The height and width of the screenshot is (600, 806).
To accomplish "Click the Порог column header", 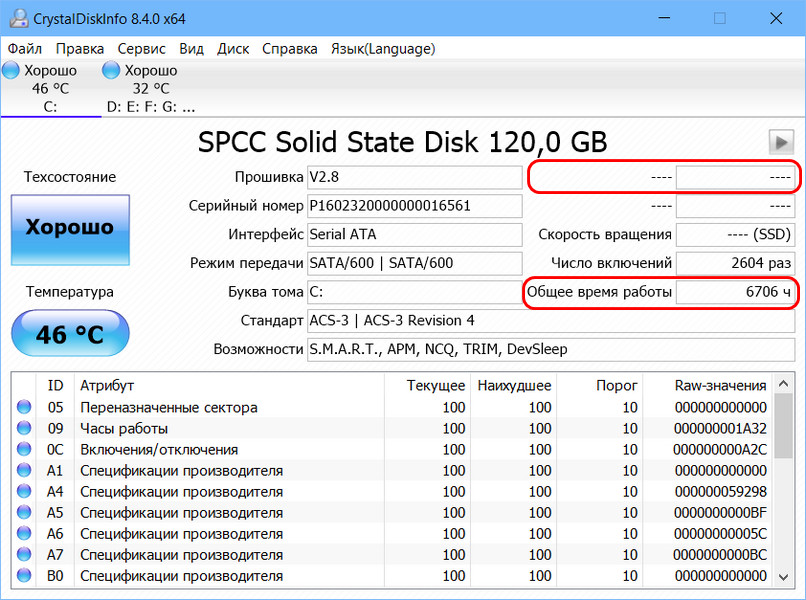I will pos(600,386).
